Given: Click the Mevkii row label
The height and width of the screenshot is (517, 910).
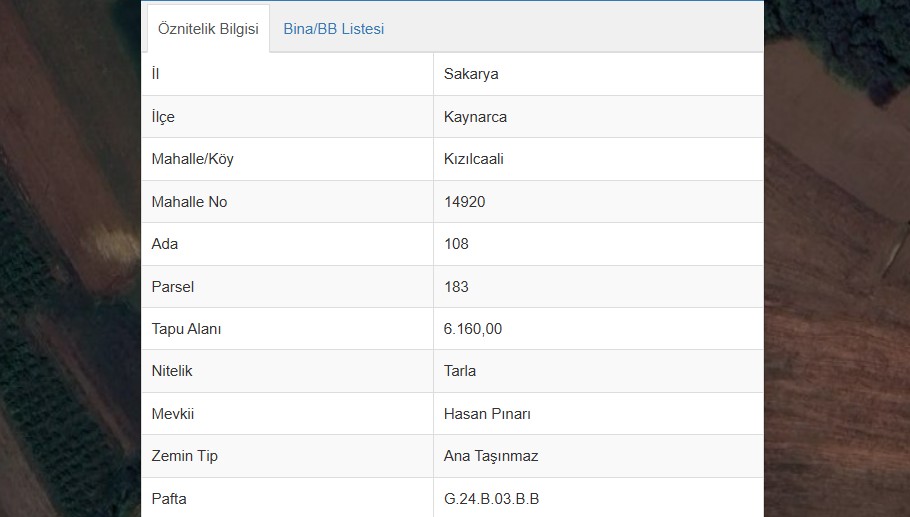Looking at the screenshot, I should 171,414.
